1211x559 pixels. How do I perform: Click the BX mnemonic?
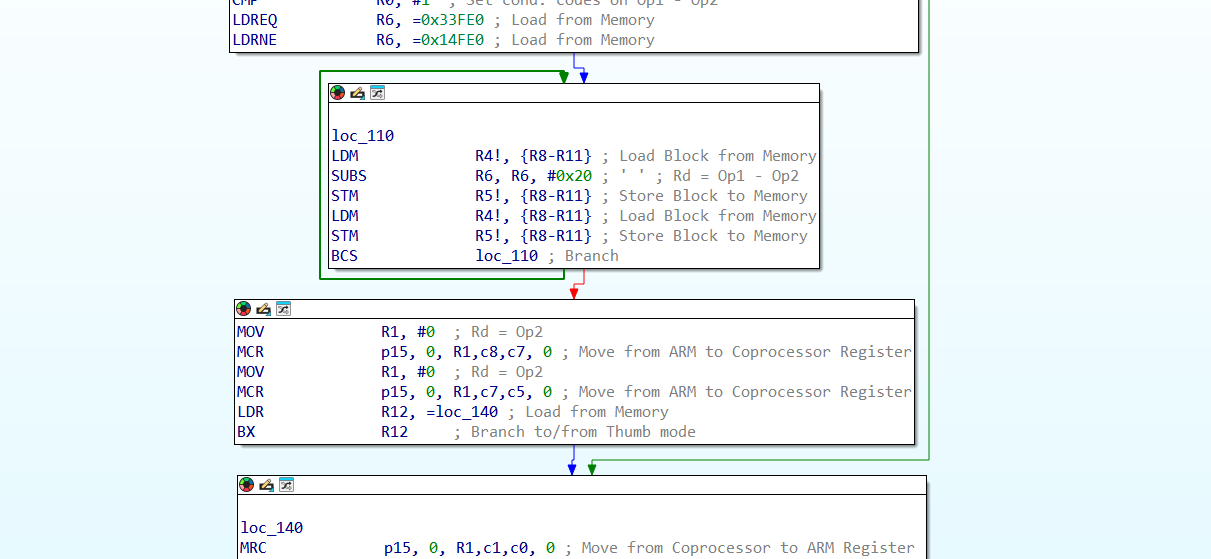pyautogui.click(x=246, y=432)
